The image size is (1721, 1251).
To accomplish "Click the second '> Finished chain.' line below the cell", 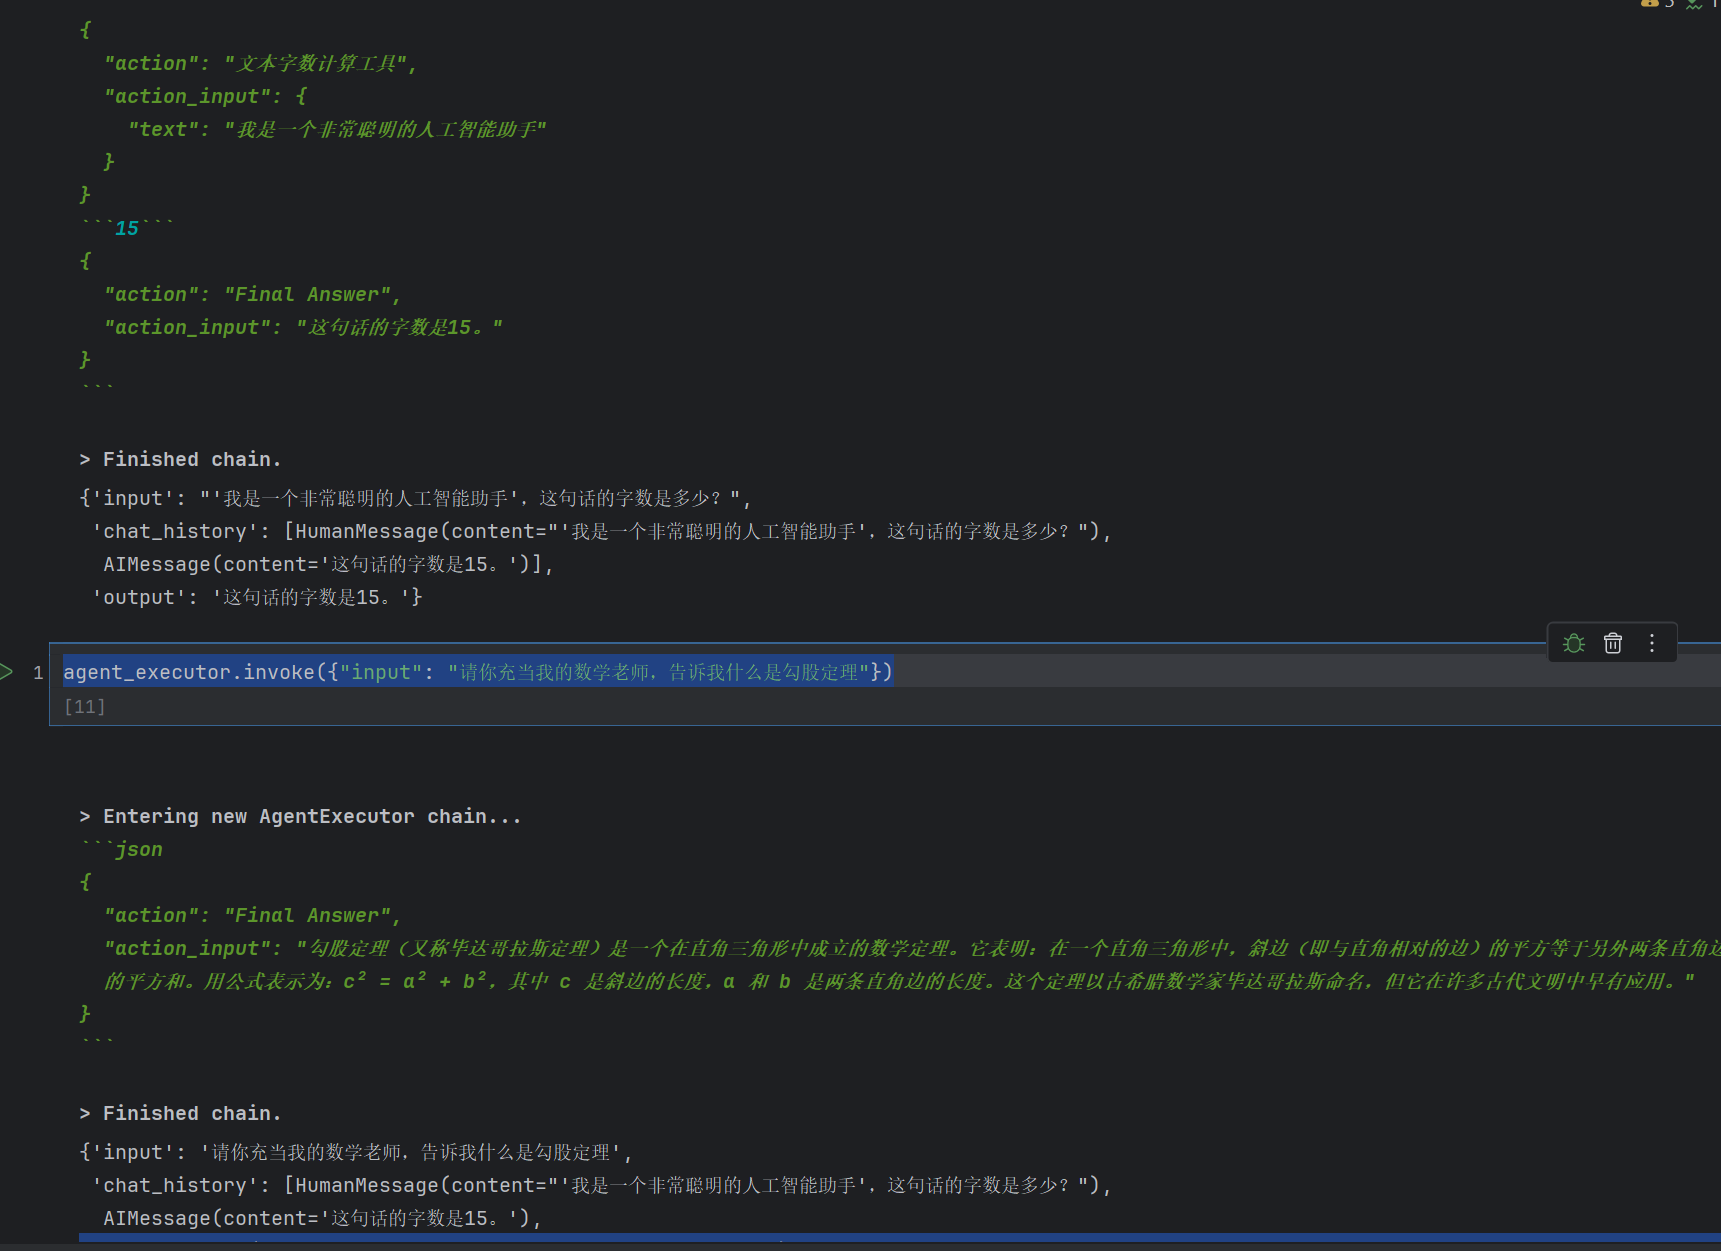I will click(181, 1113).
